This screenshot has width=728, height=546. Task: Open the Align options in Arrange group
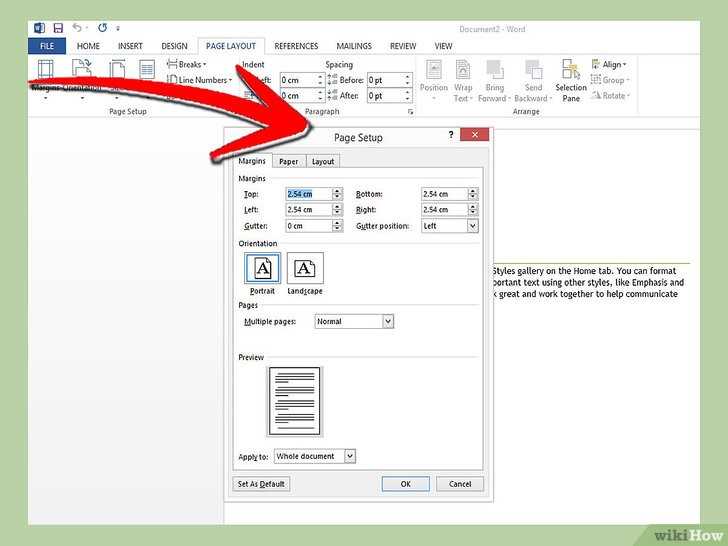[x=609, y=65]
